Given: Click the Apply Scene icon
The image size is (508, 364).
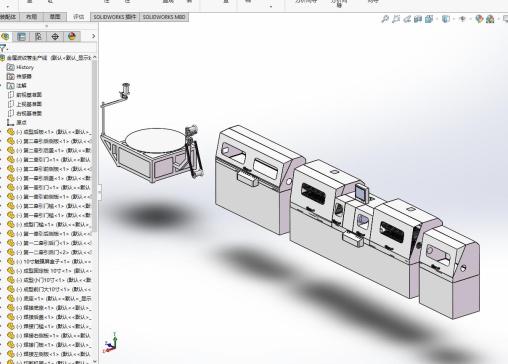Looking at the screenshot, I should point(490,19).
